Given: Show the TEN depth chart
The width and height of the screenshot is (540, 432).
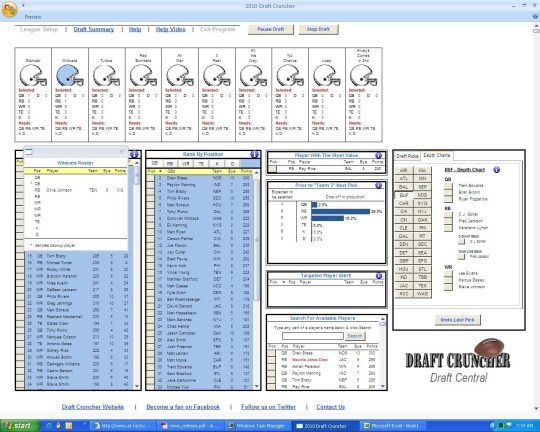Looking at the screenshot, I should [422, 286].
